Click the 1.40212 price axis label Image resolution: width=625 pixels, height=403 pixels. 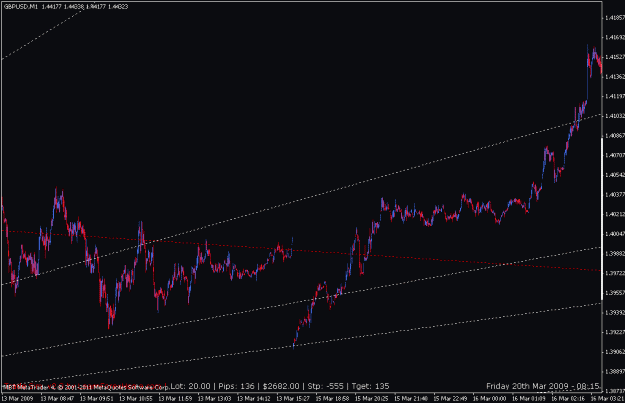point(615,214)
